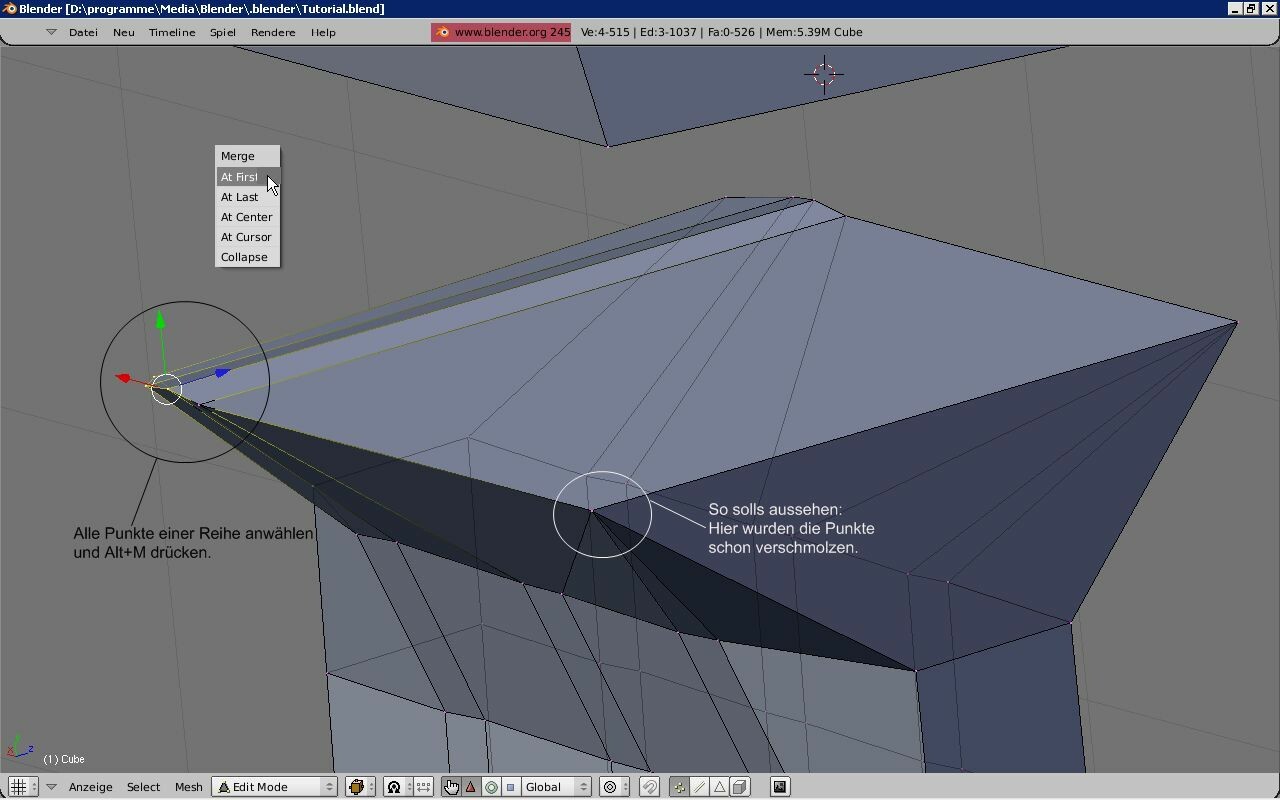The height and width of the screenshot is (800, 1280).
Task: Collapse the top header menu triangle
Action: tap(51, 32)
